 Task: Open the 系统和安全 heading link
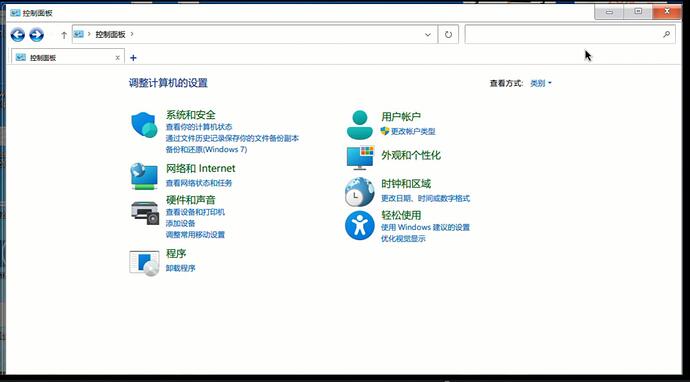[191, 115]
